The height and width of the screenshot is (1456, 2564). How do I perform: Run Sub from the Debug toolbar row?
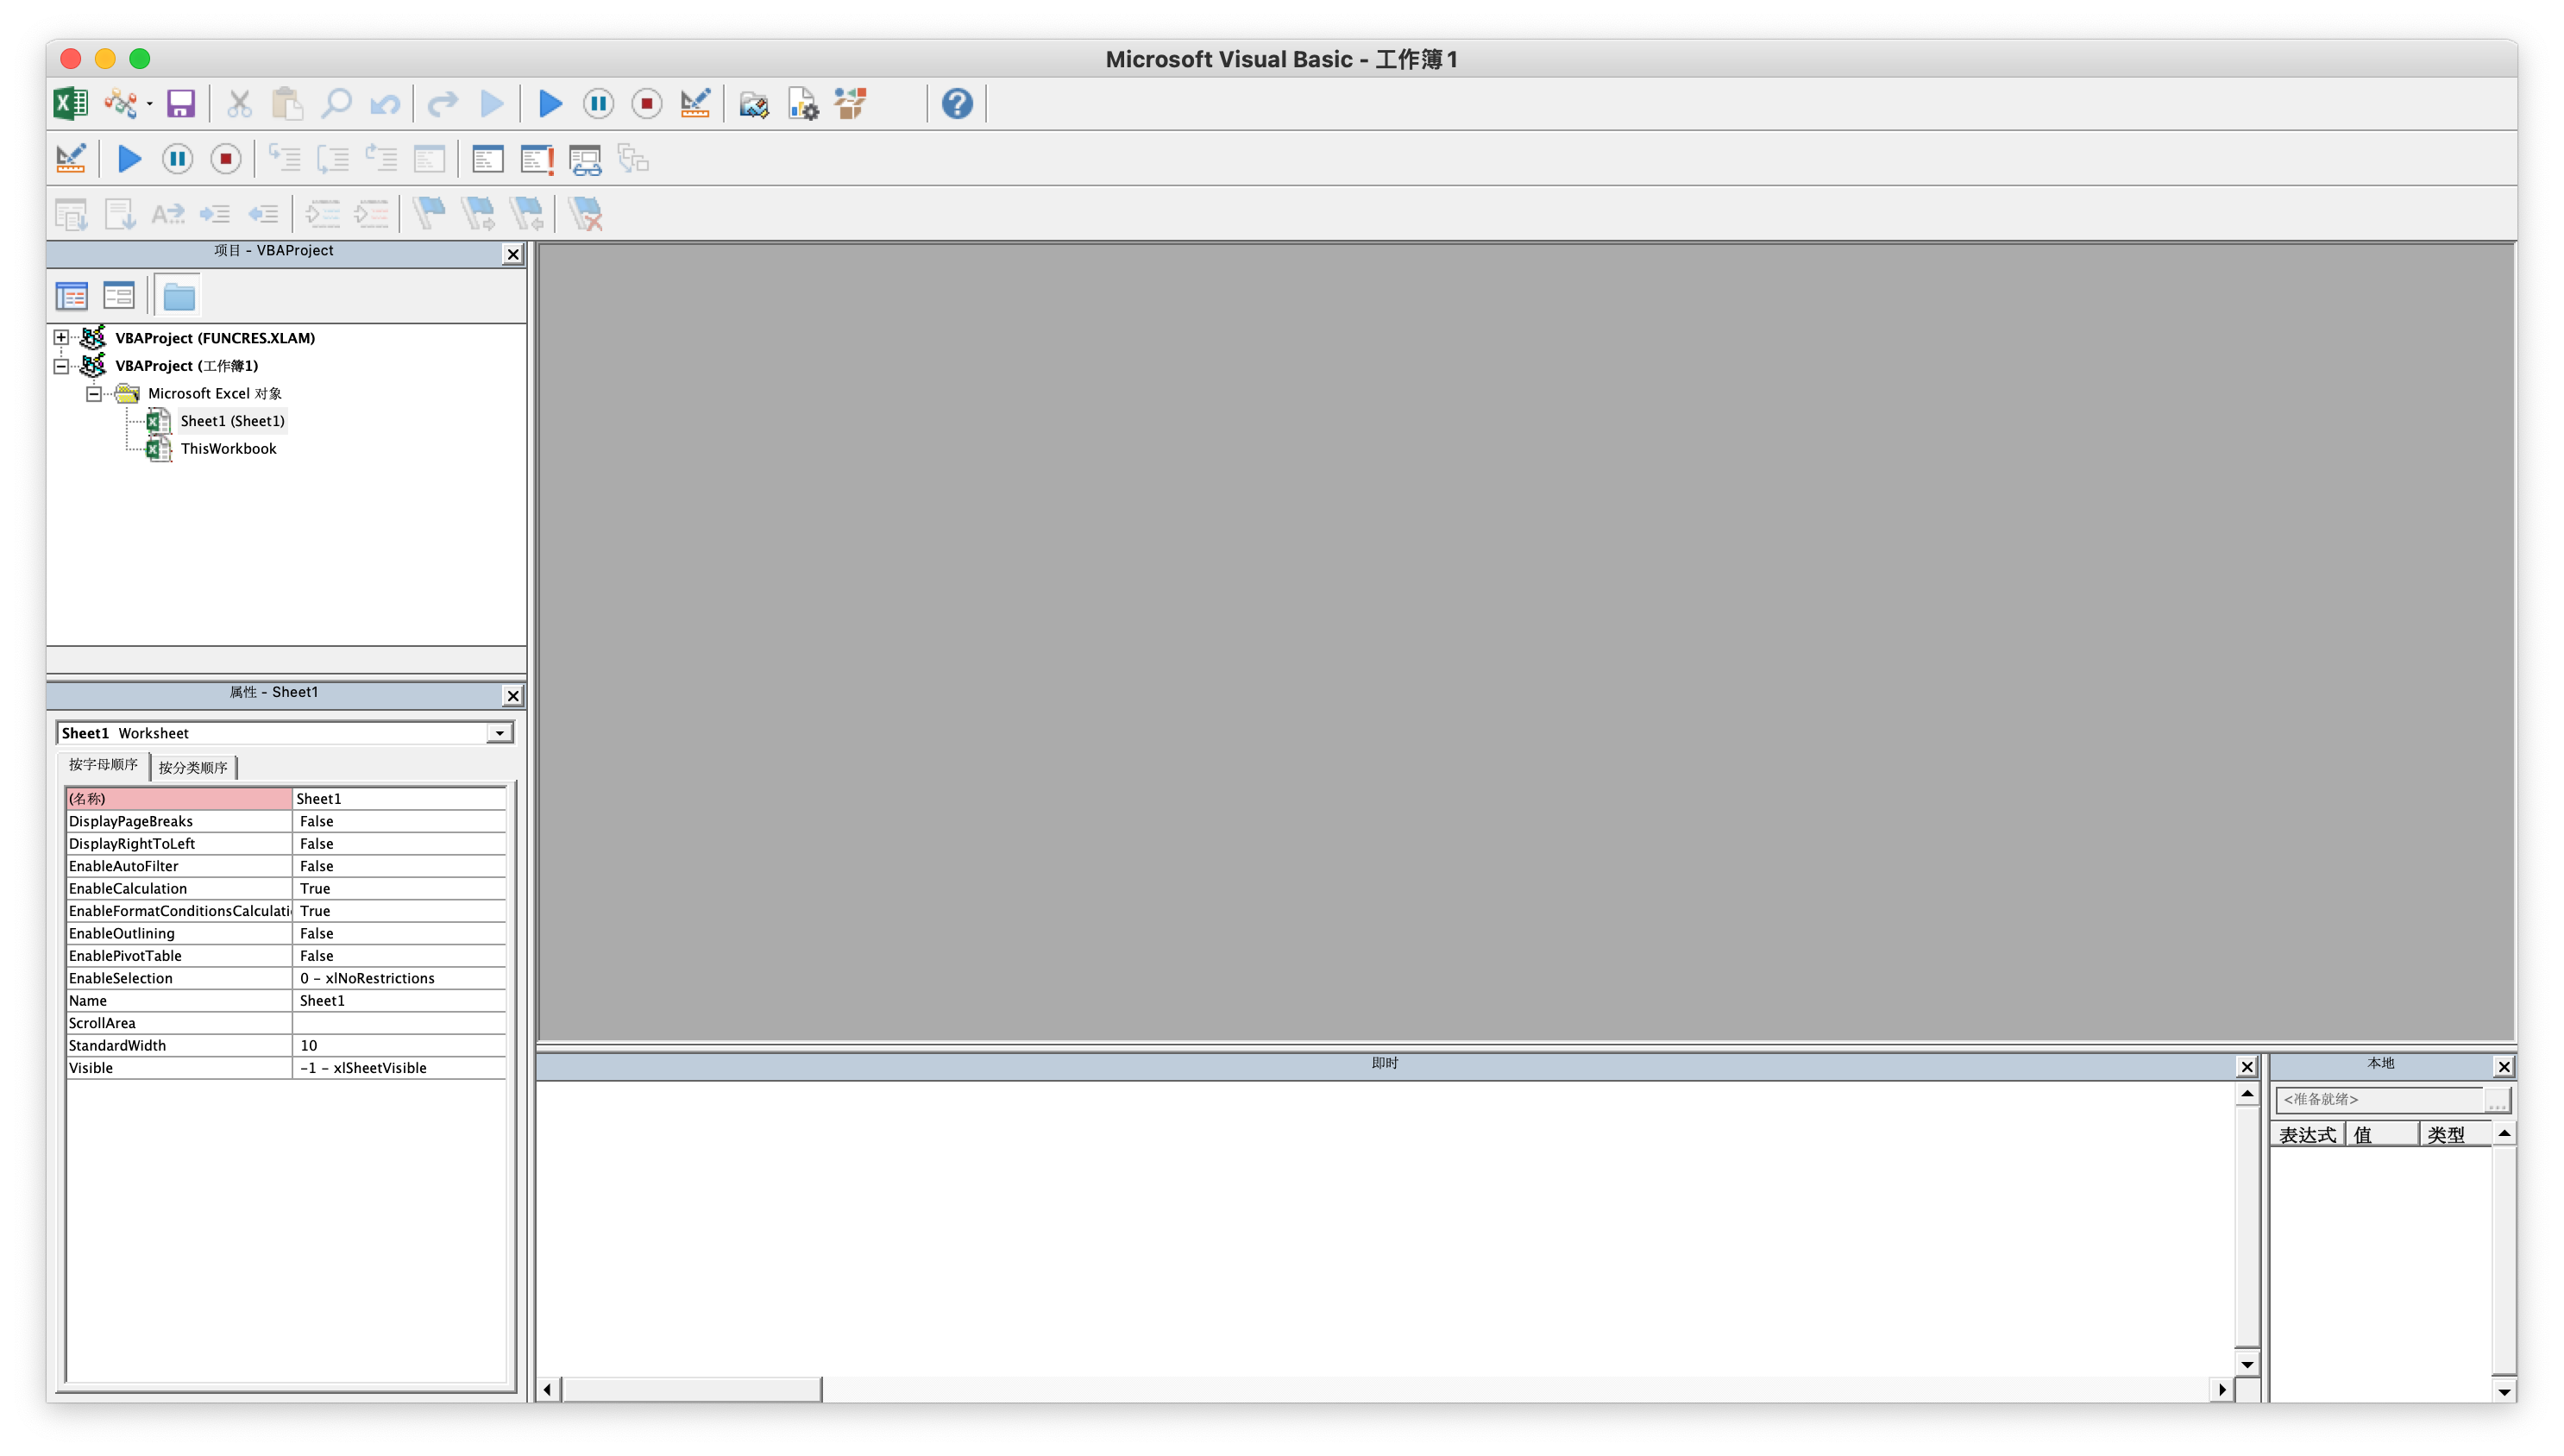tap(129, 159)
